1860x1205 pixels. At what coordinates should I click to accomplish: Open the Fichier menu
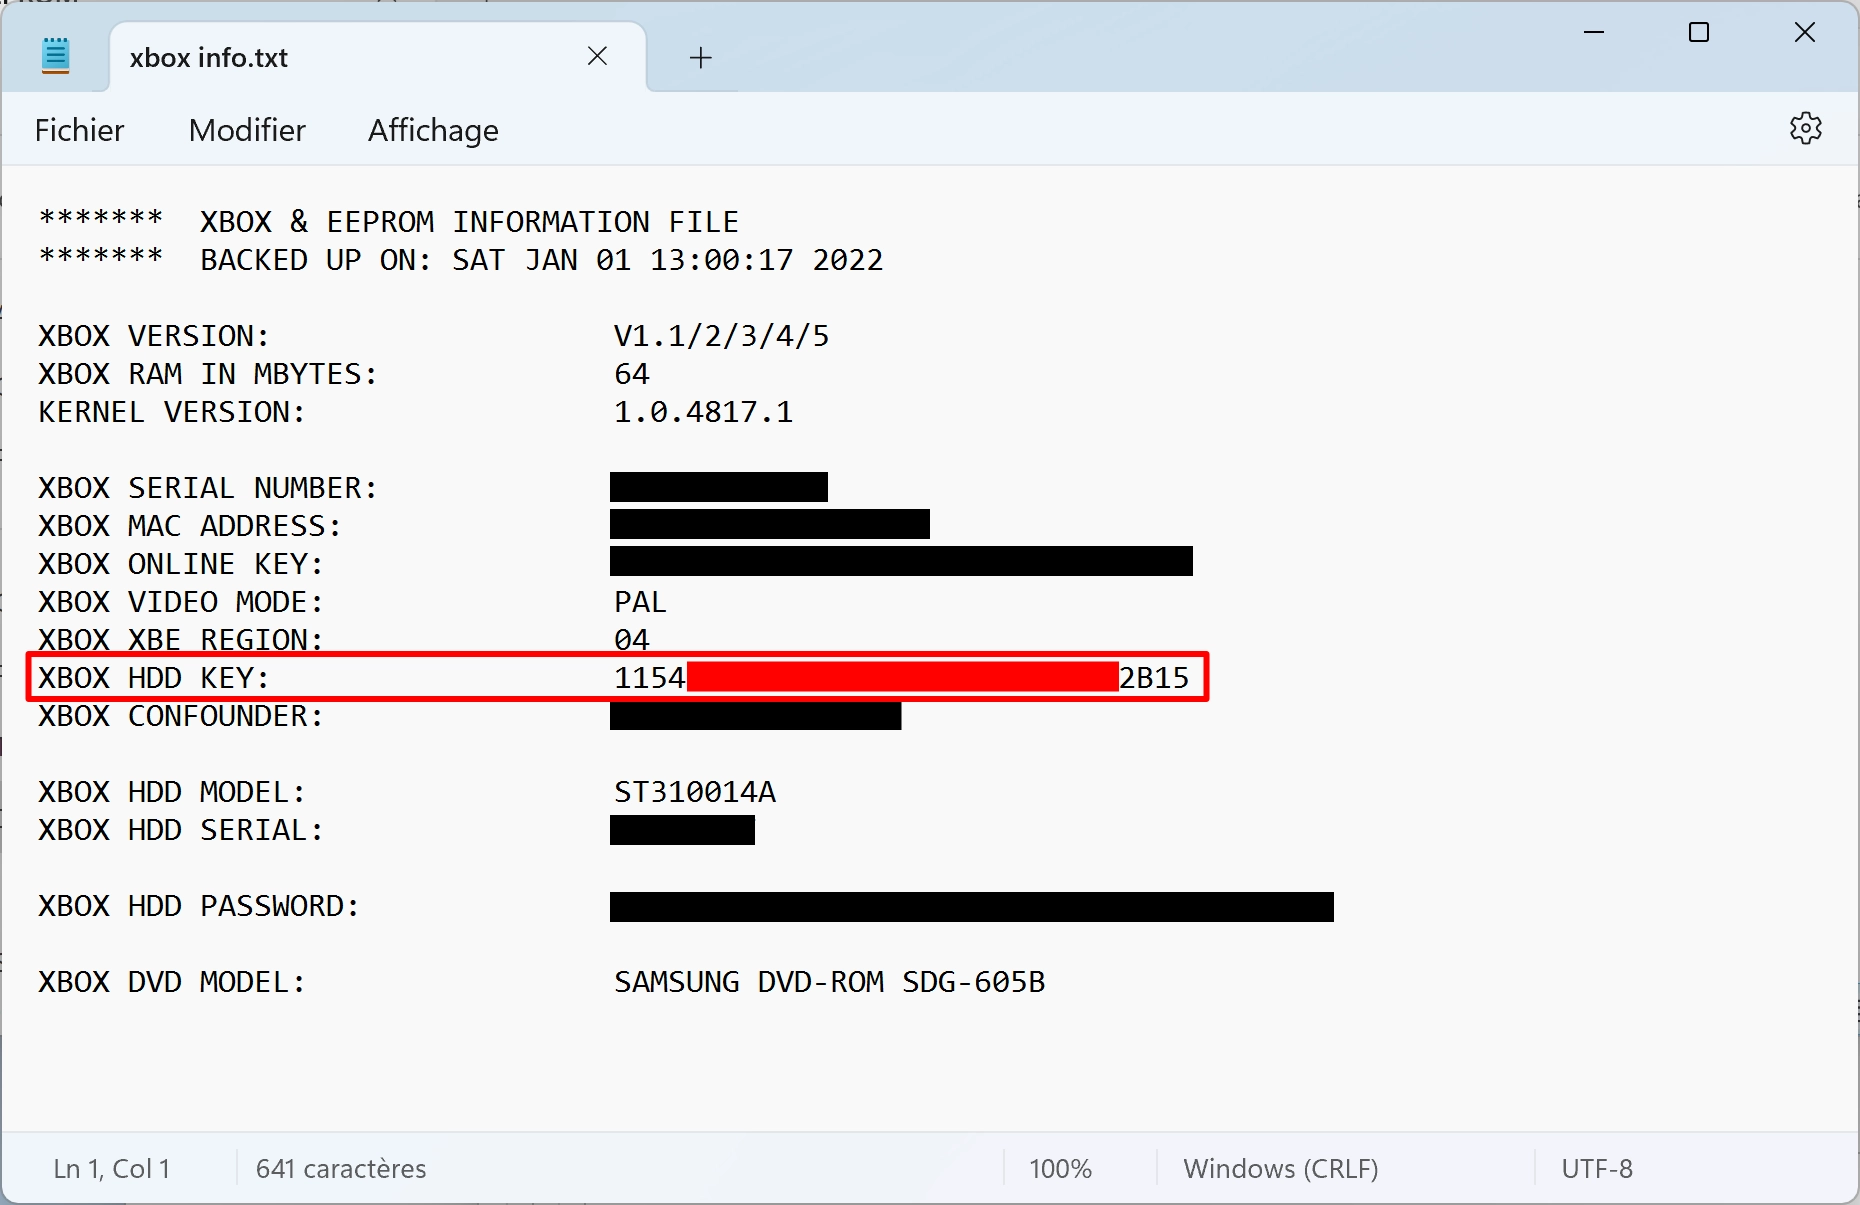point(80,130)
